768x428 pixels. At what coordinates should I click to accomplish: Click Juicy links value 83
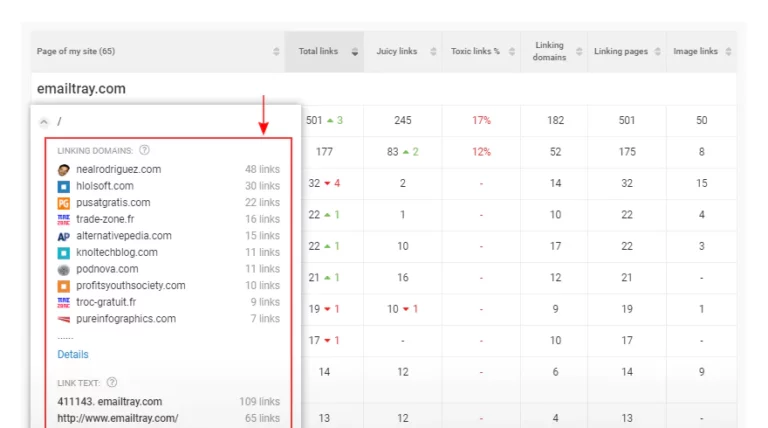[x=392, y=152]
